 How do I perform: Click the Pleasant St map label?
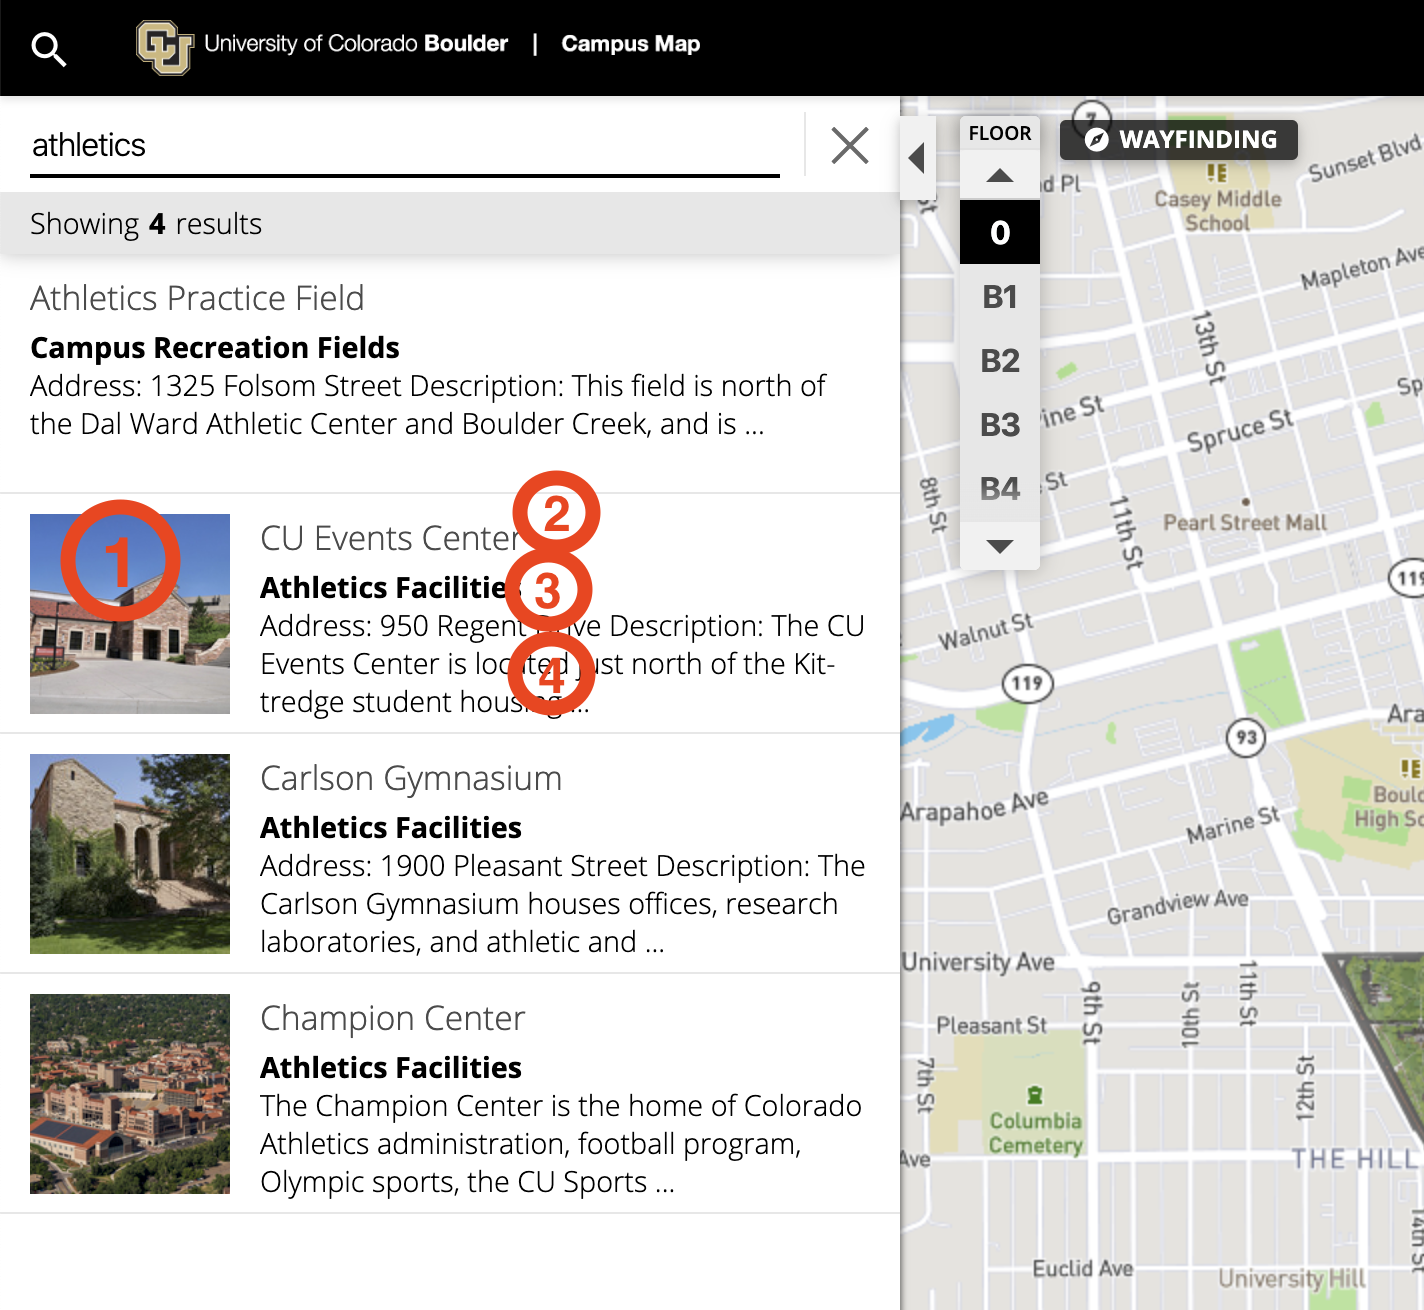click(991, 1026)
